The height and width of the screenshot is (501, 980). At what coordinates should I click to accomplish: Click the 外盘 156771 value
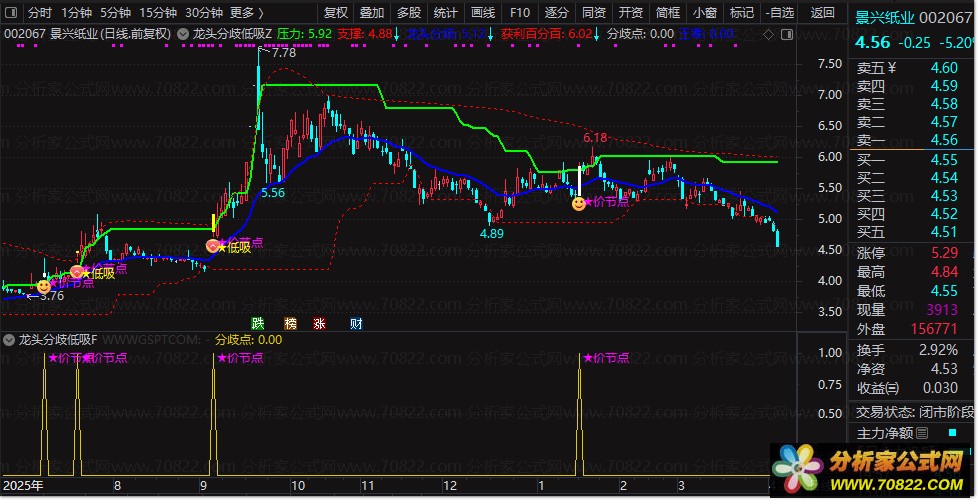pos(934,329)
